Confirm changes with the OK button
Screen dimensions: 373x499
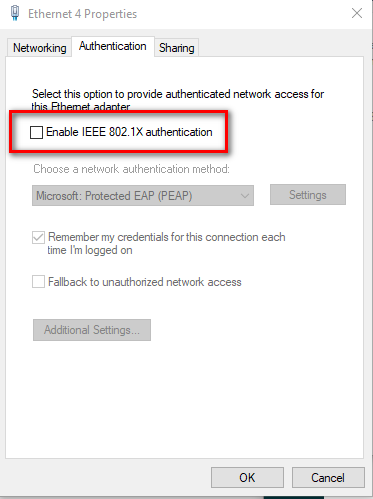(247, 478)
